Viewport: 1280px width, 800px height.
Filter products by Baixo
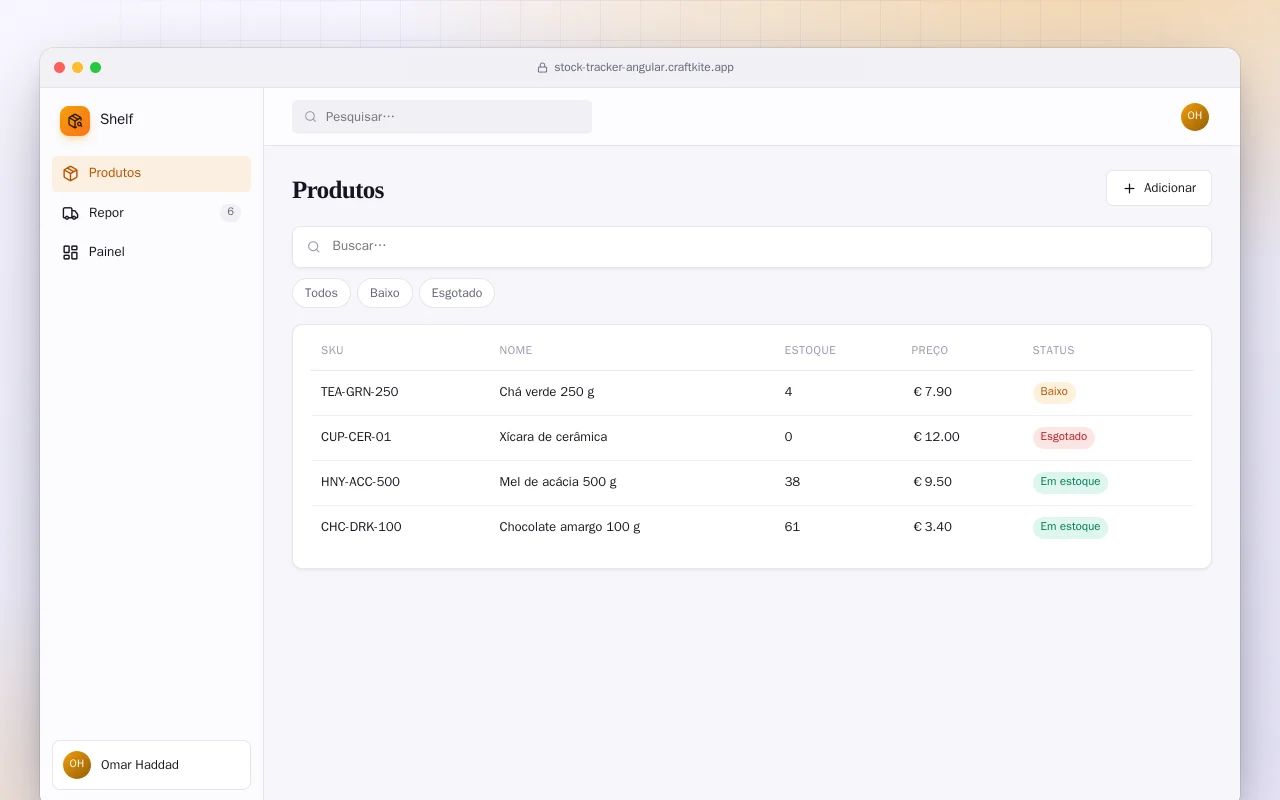[x=385, y=293]
